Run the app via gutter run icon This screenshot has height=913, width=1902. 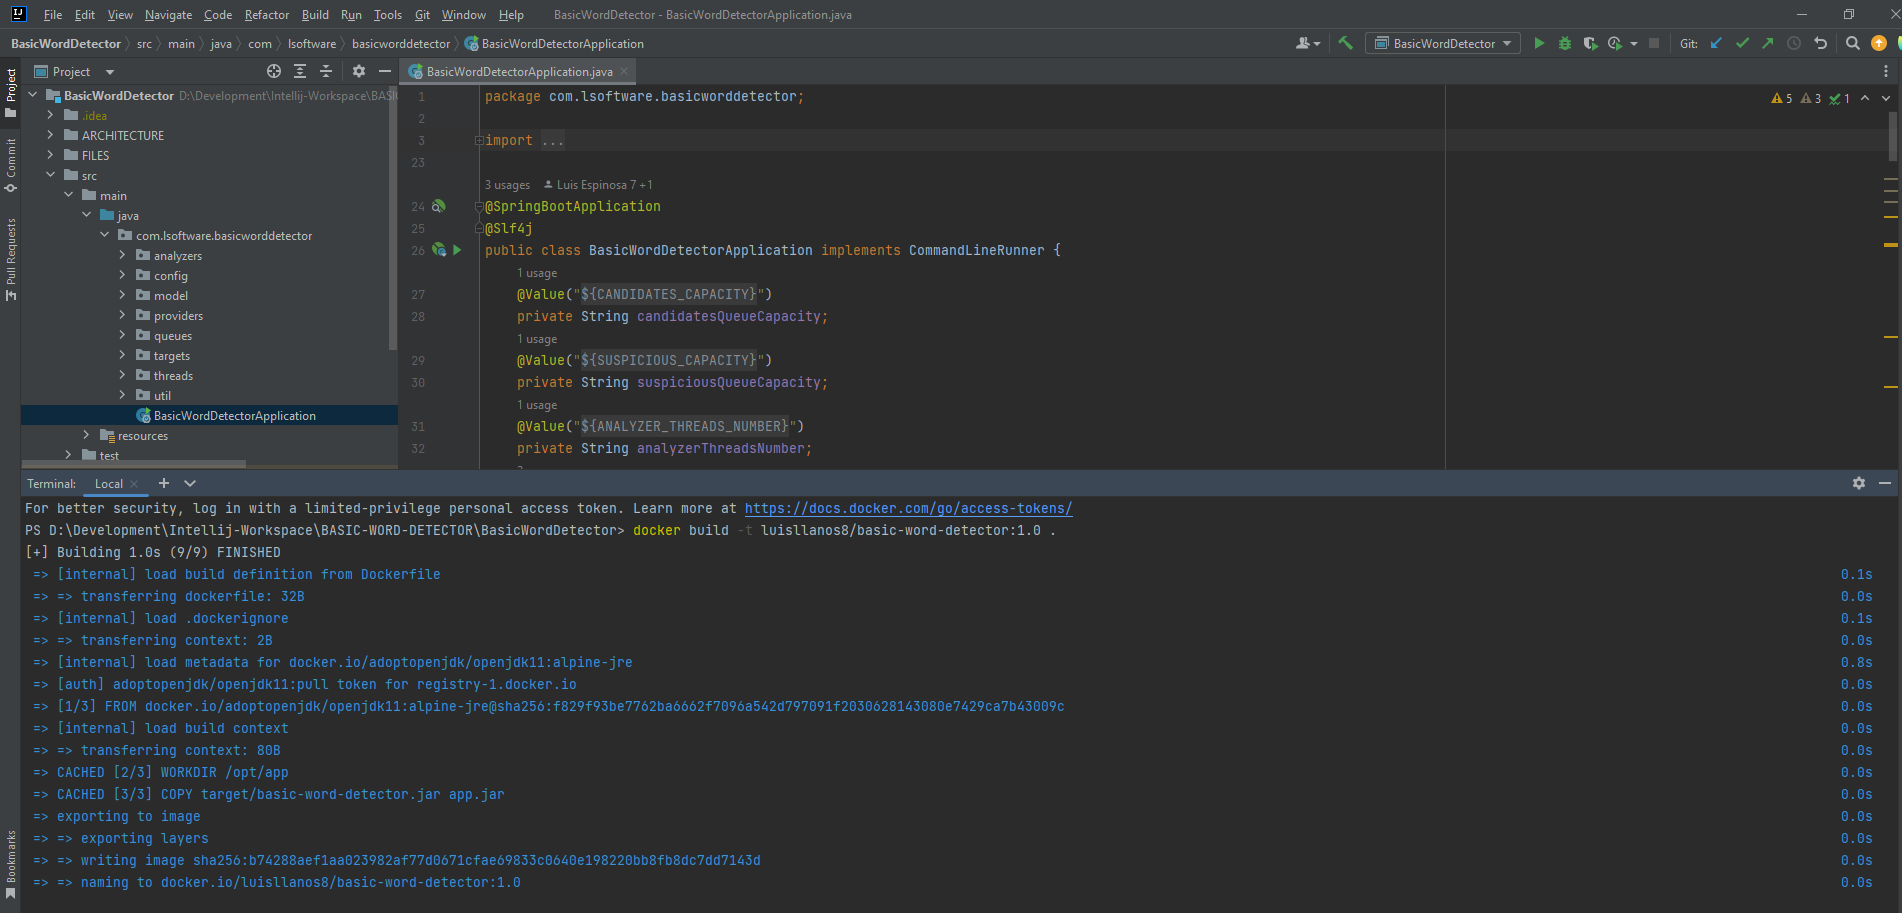[456, 250]
